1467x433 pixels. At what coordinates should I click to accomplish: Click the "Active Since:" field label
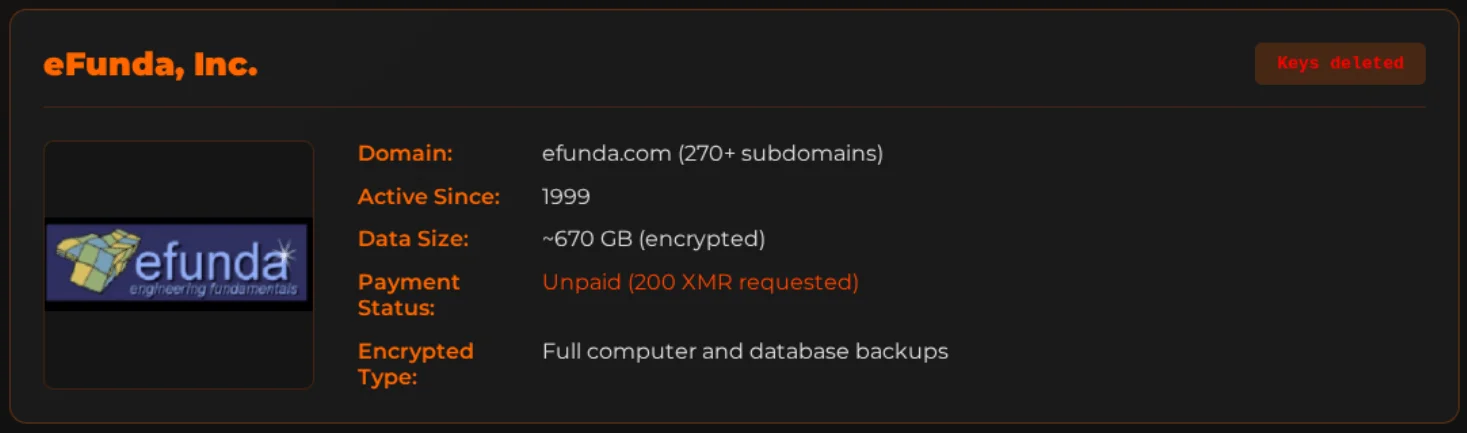[429, 196]
